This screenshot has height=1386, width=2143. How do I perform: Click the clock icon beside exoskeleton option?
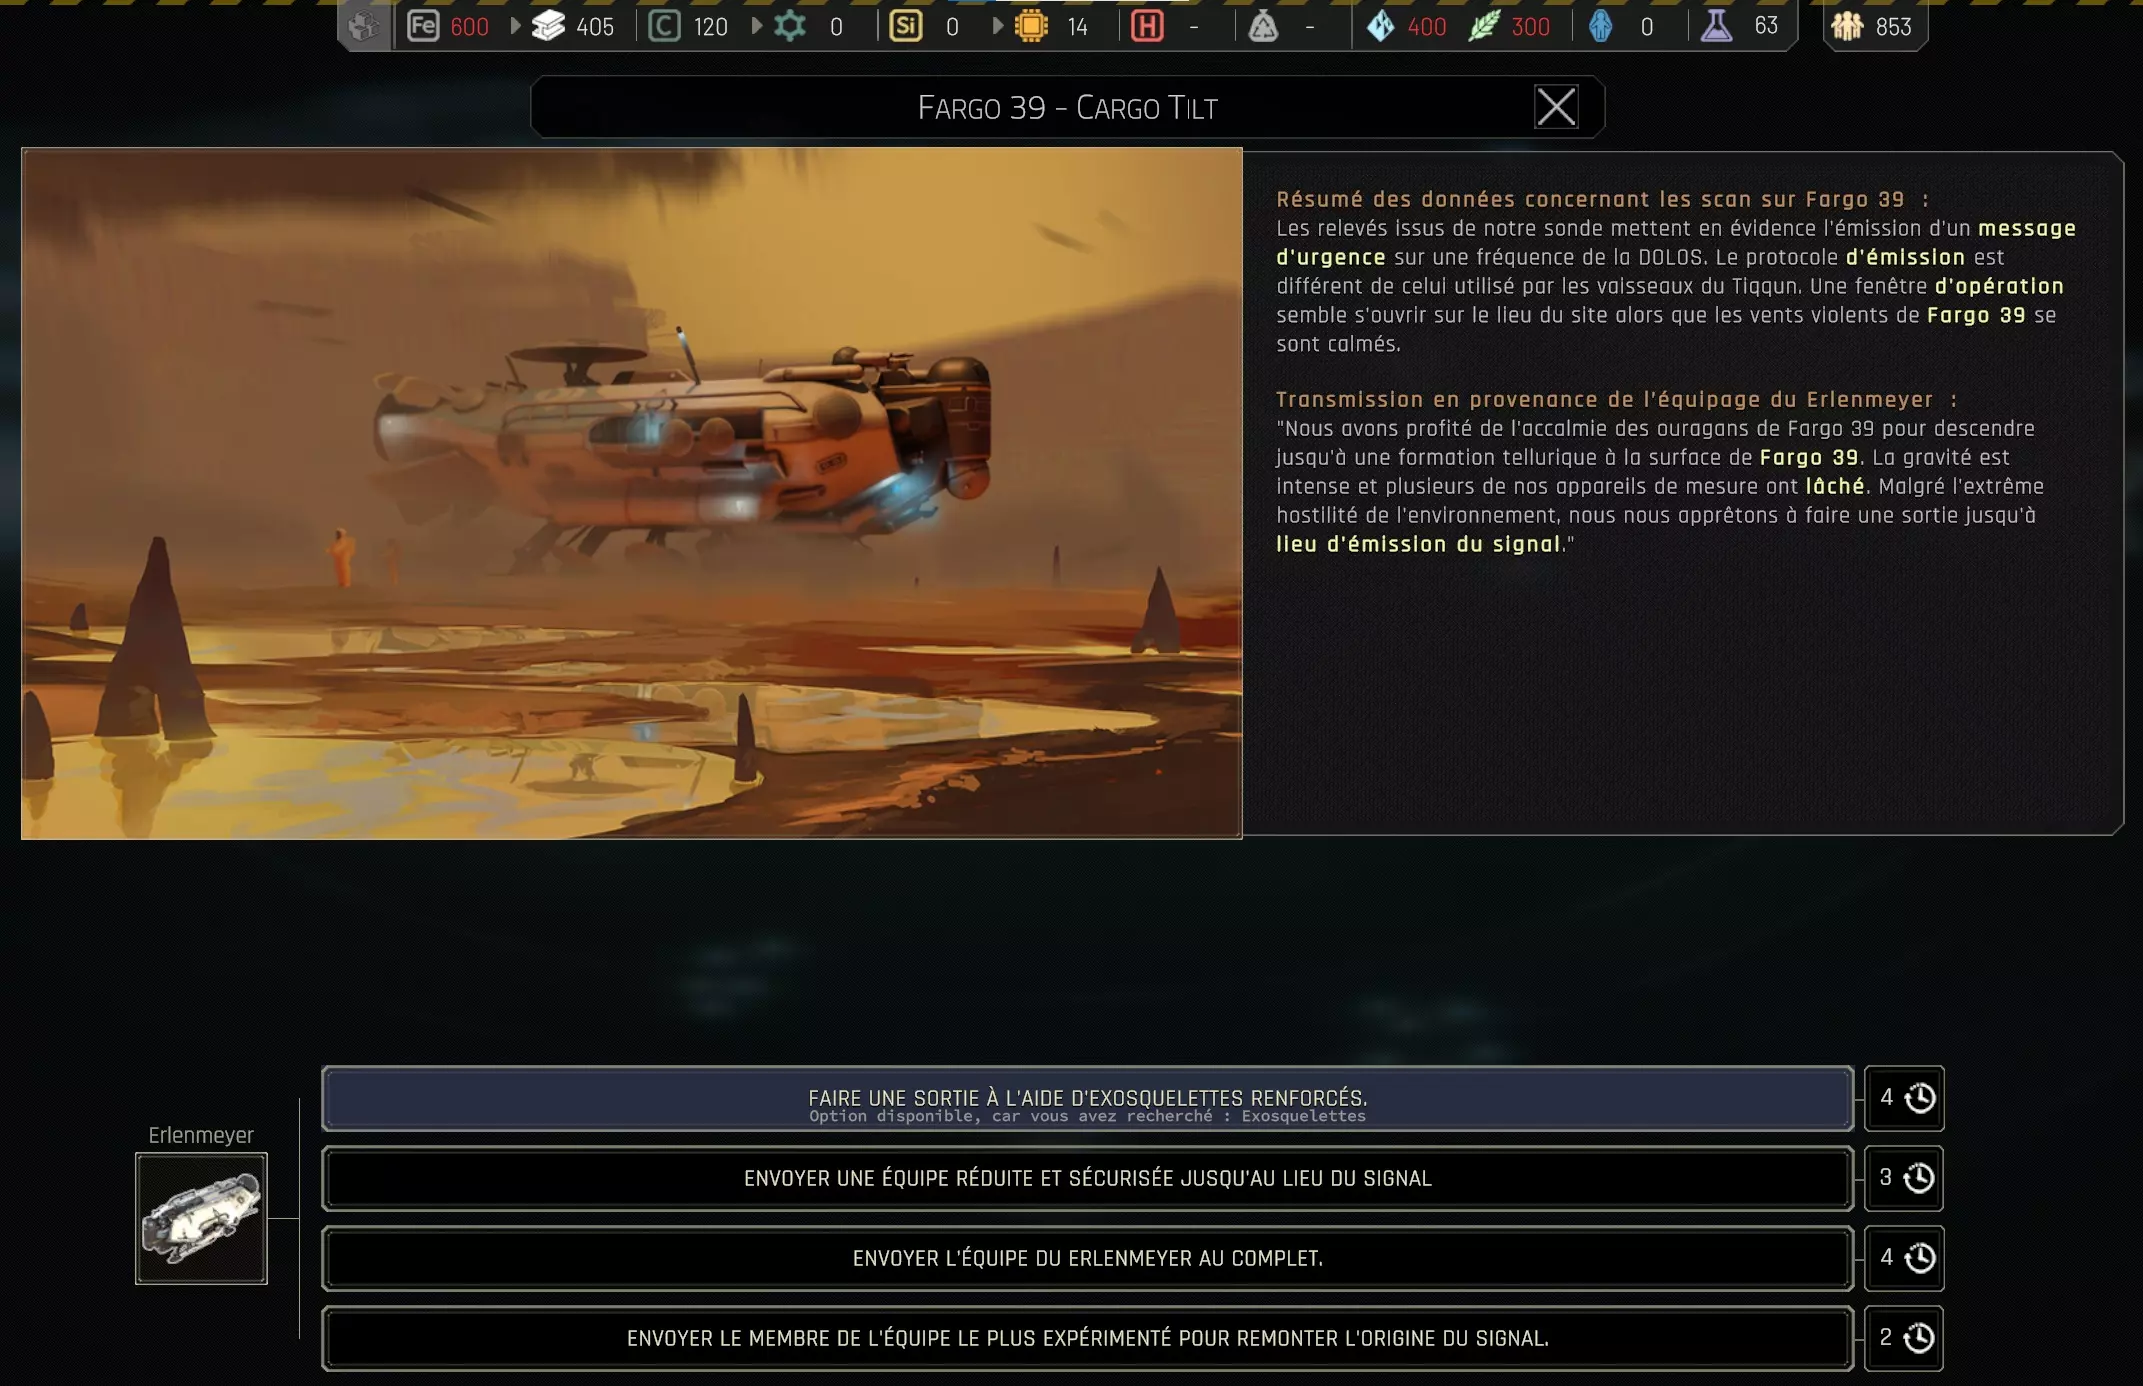[1919, 1098]
